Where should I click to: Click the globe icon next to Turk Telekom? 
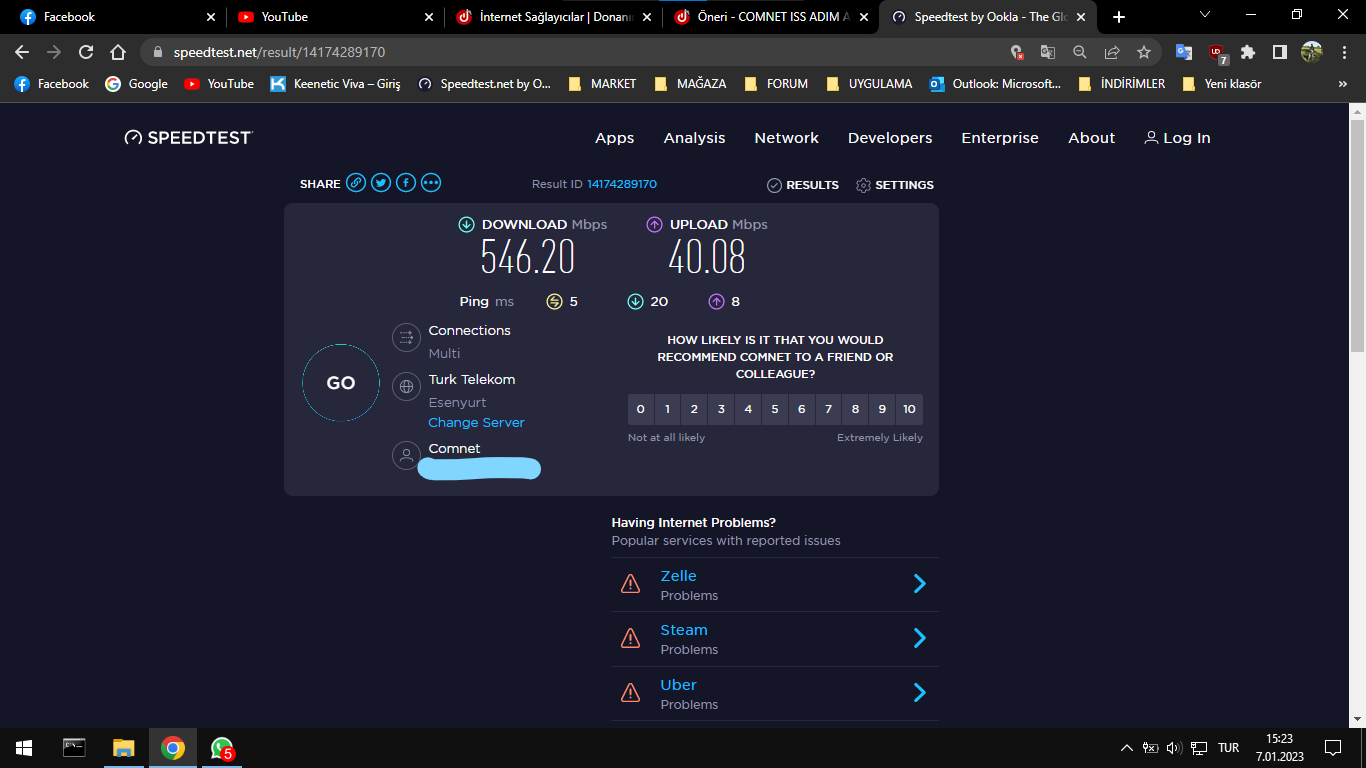point(406,387)
